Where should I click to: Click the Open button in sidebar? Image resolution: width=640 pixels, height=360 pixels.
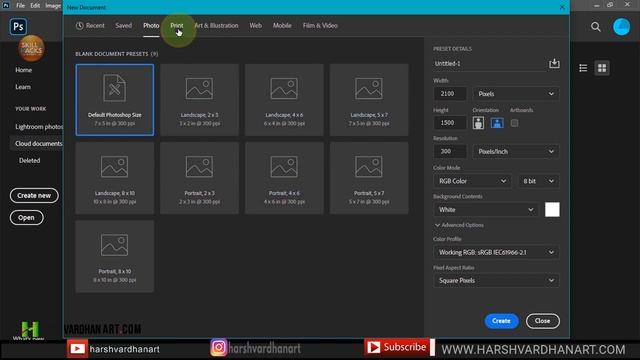pos(26,218)
